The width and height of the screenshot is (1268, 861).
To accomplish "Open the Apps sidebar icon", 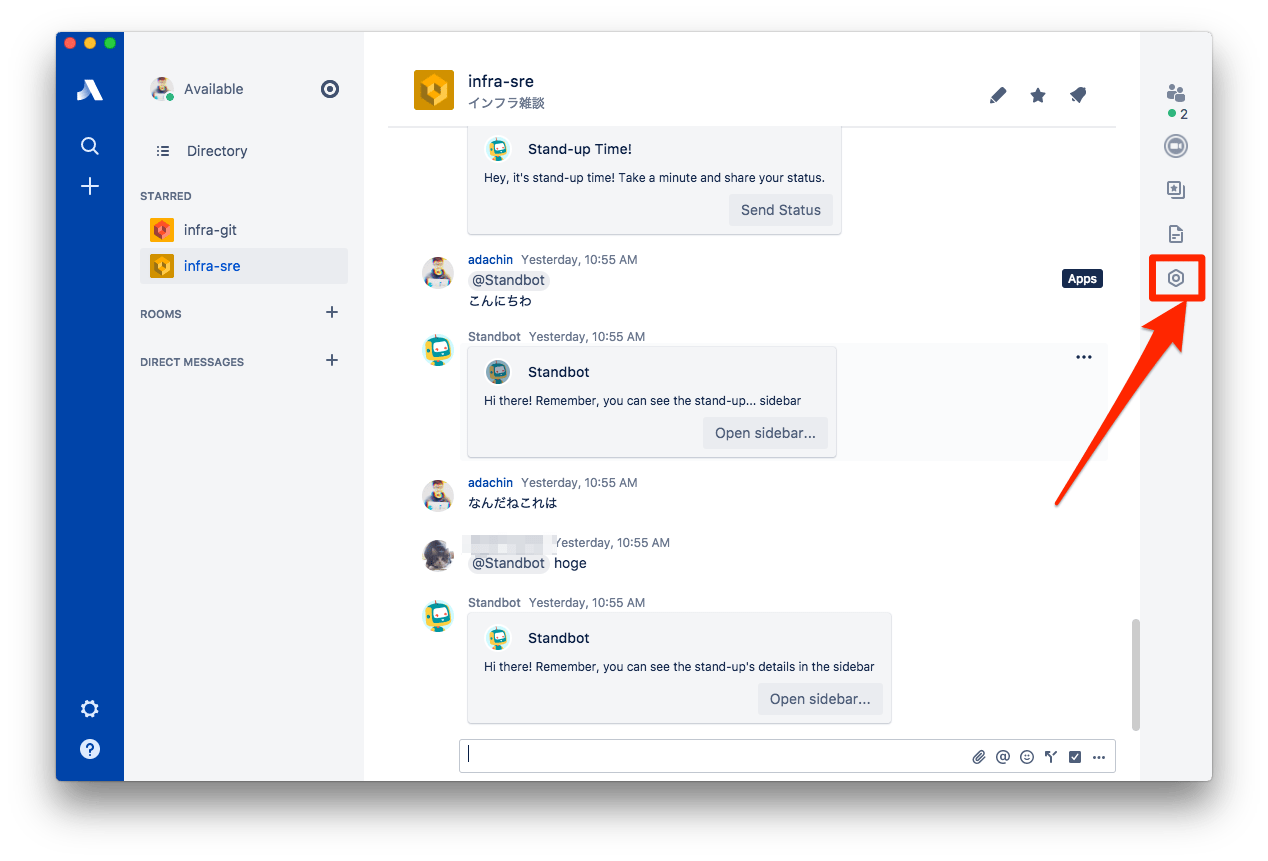I will pos(1176,278).
